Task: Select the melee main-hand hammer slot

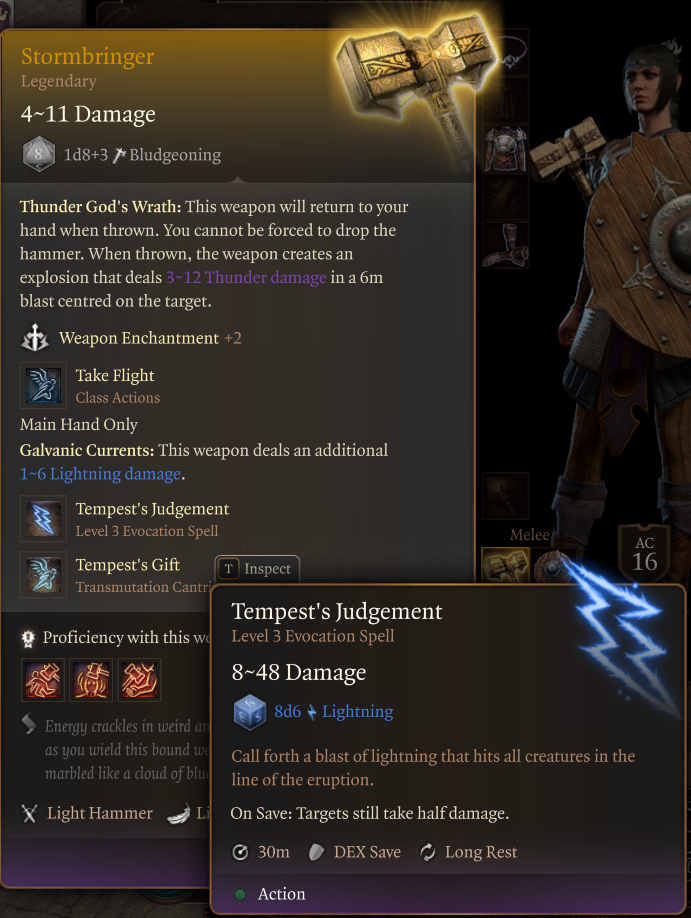Action: [x=505, y=565]
